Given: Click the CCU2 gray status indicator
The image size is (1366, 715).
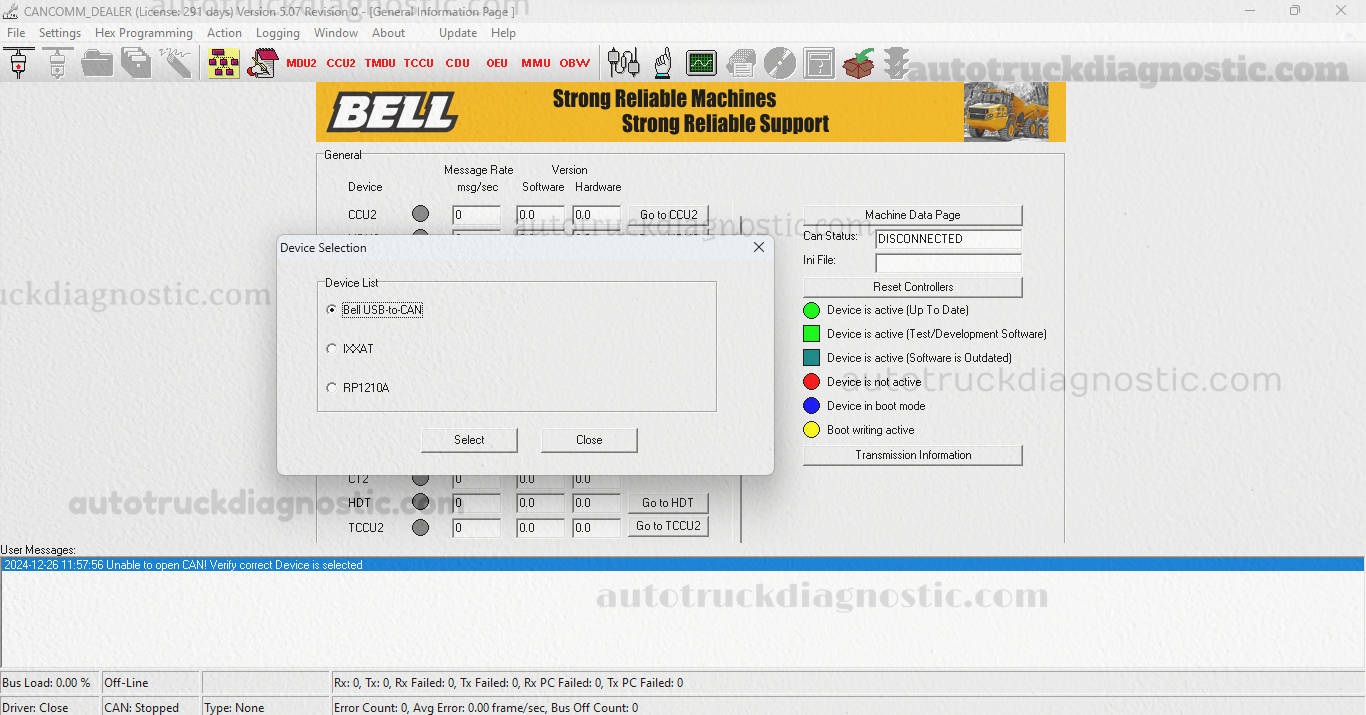Looking at the screenshot, I should 420,214.
